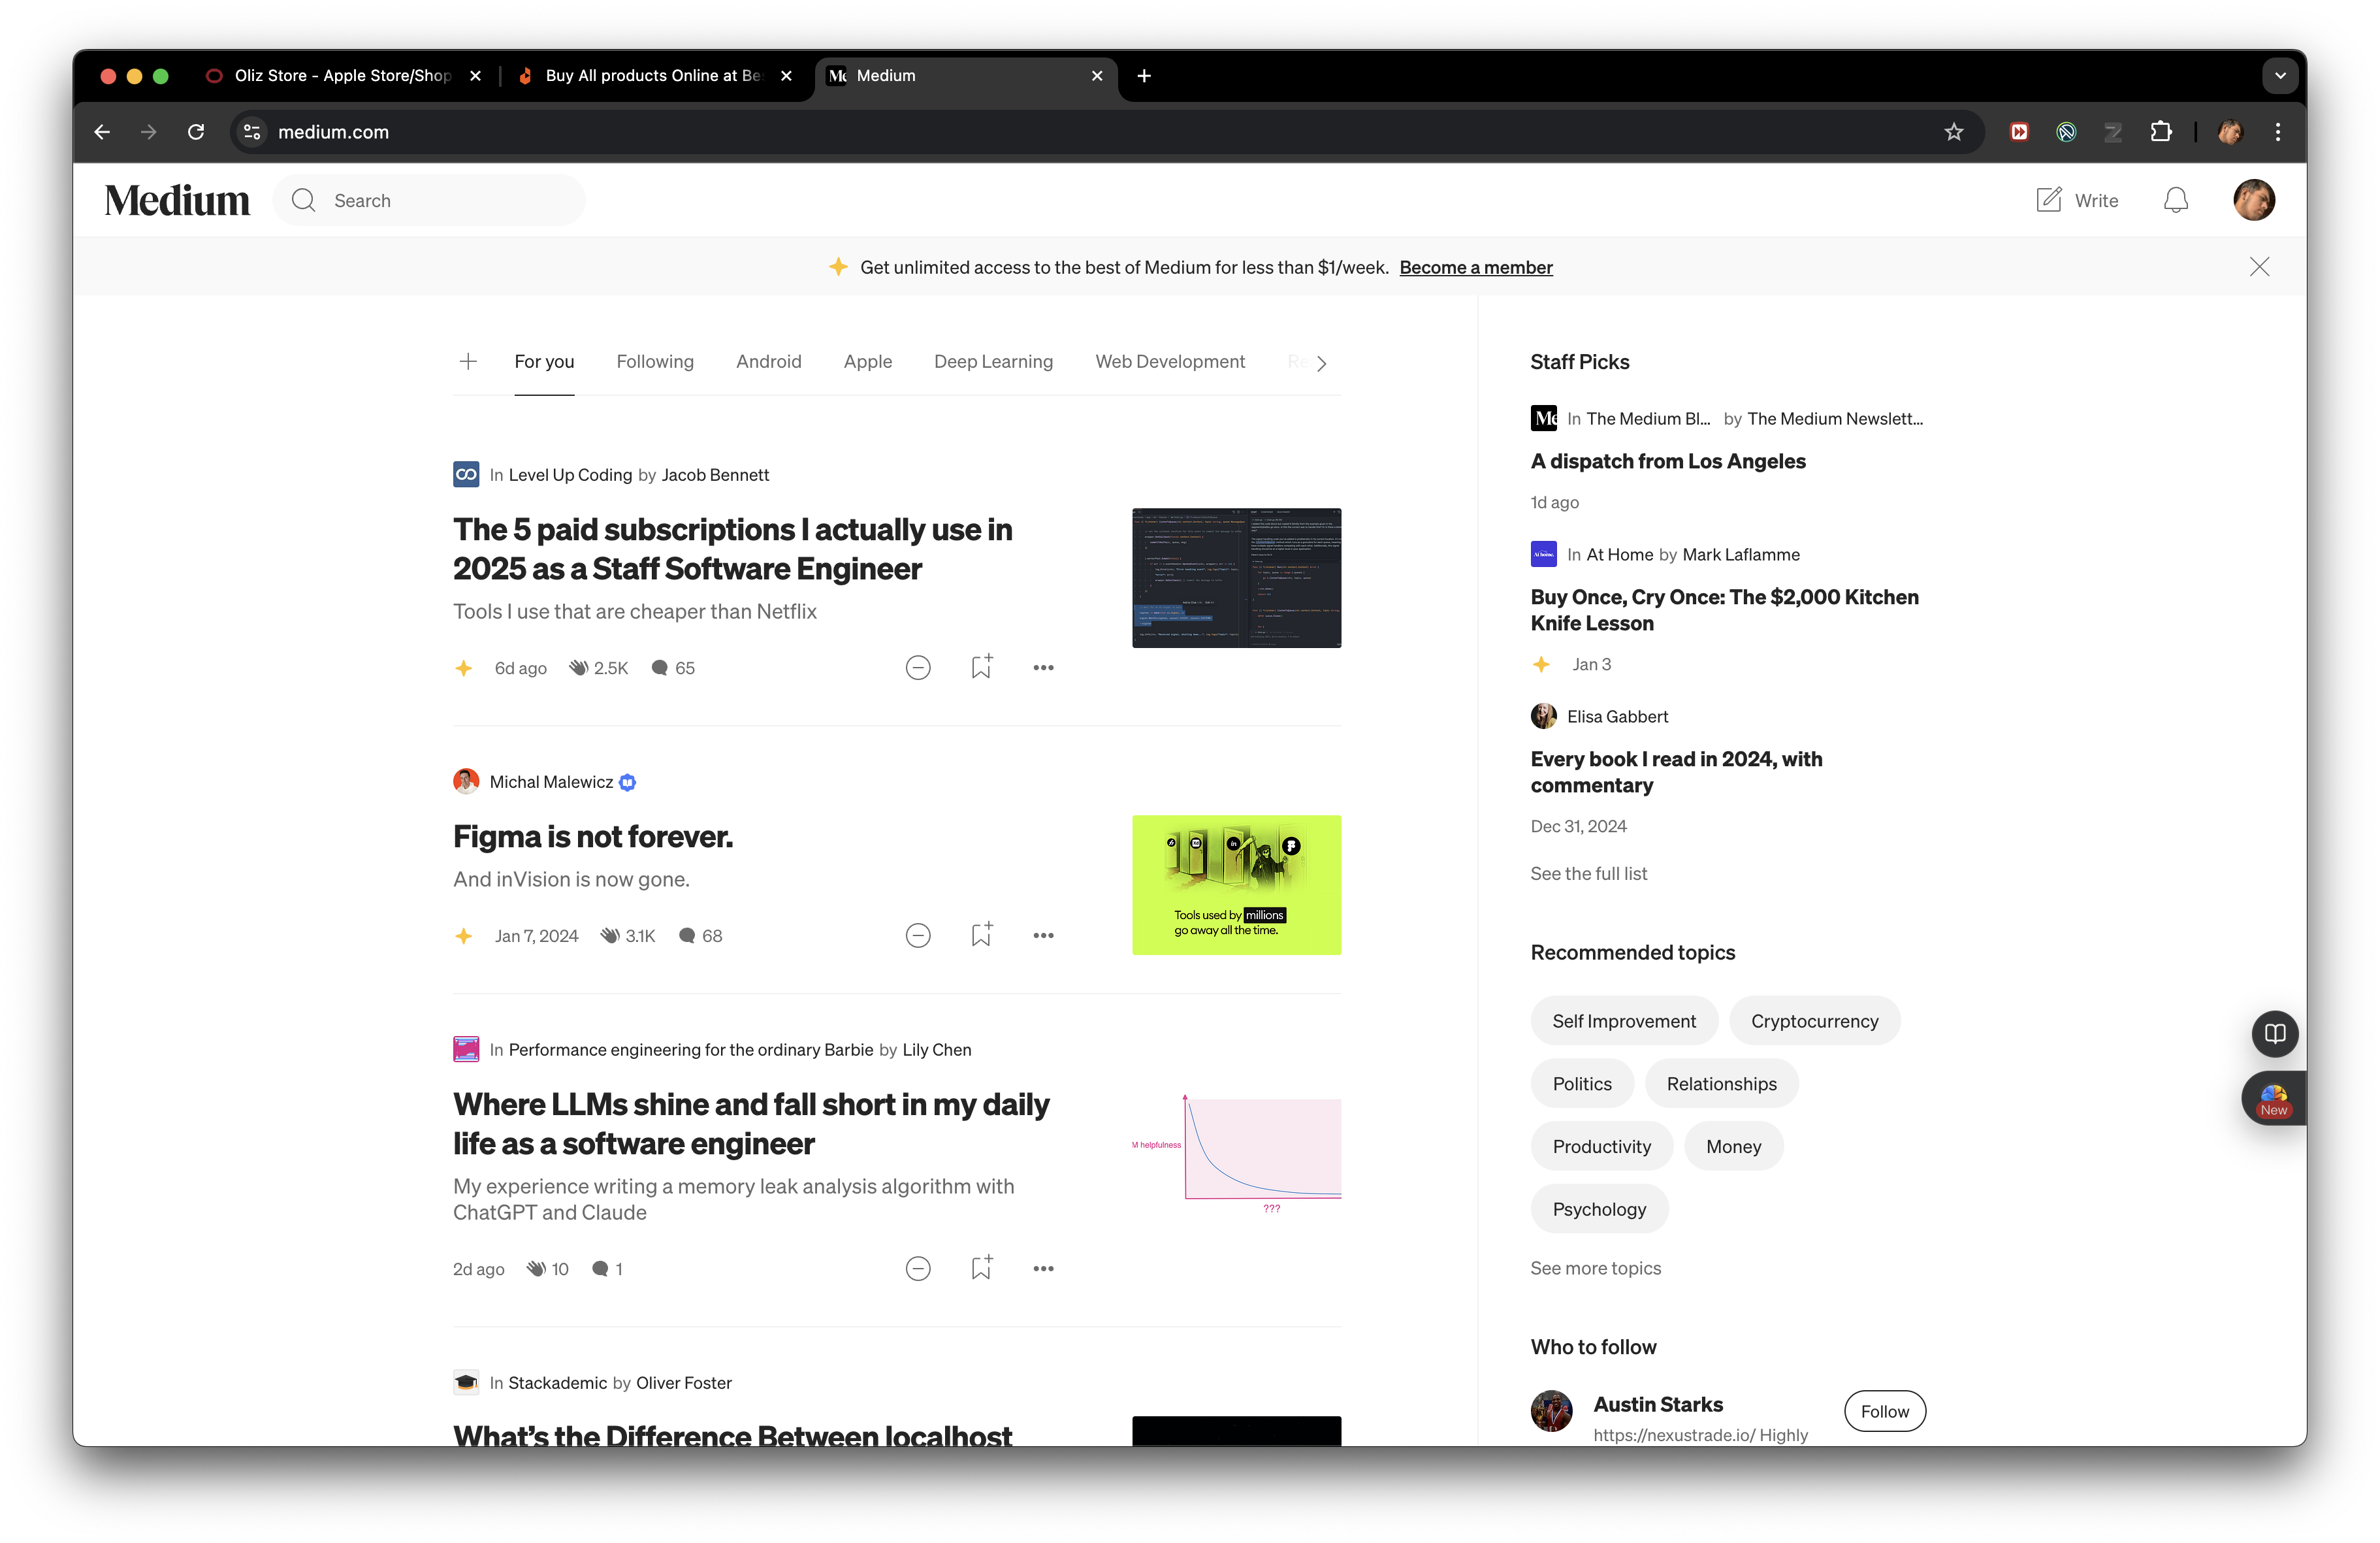Image resolution: width=2380 pixels, height=1543 pixels.
Task: Focus the Search input field
Action: (x=430, y=201)
